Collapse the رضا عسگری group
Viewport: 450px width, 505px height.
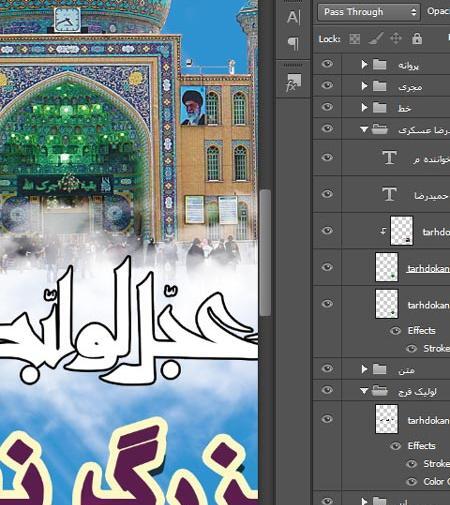(x=364, y=129)
